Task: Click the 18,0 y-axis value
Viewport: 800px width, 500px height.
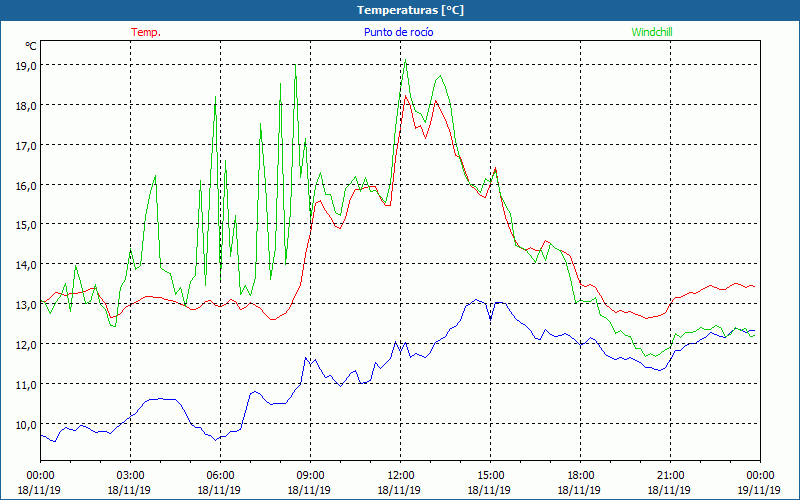Action: [26, 106]
